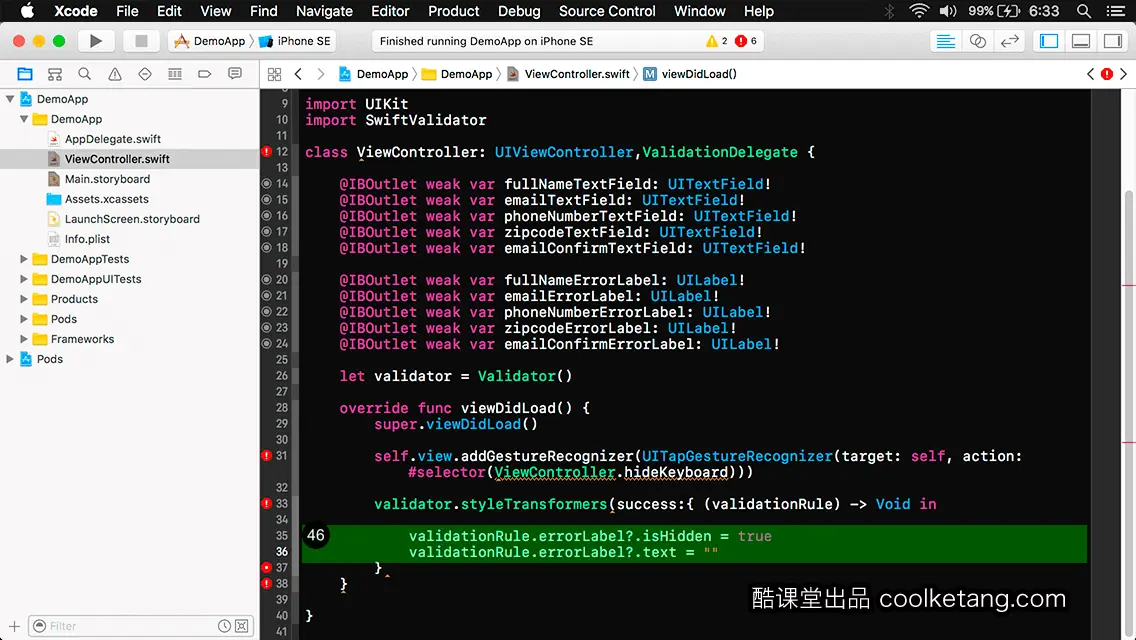
Task: Open the Editor menu
Action: [x=390, y=11]
